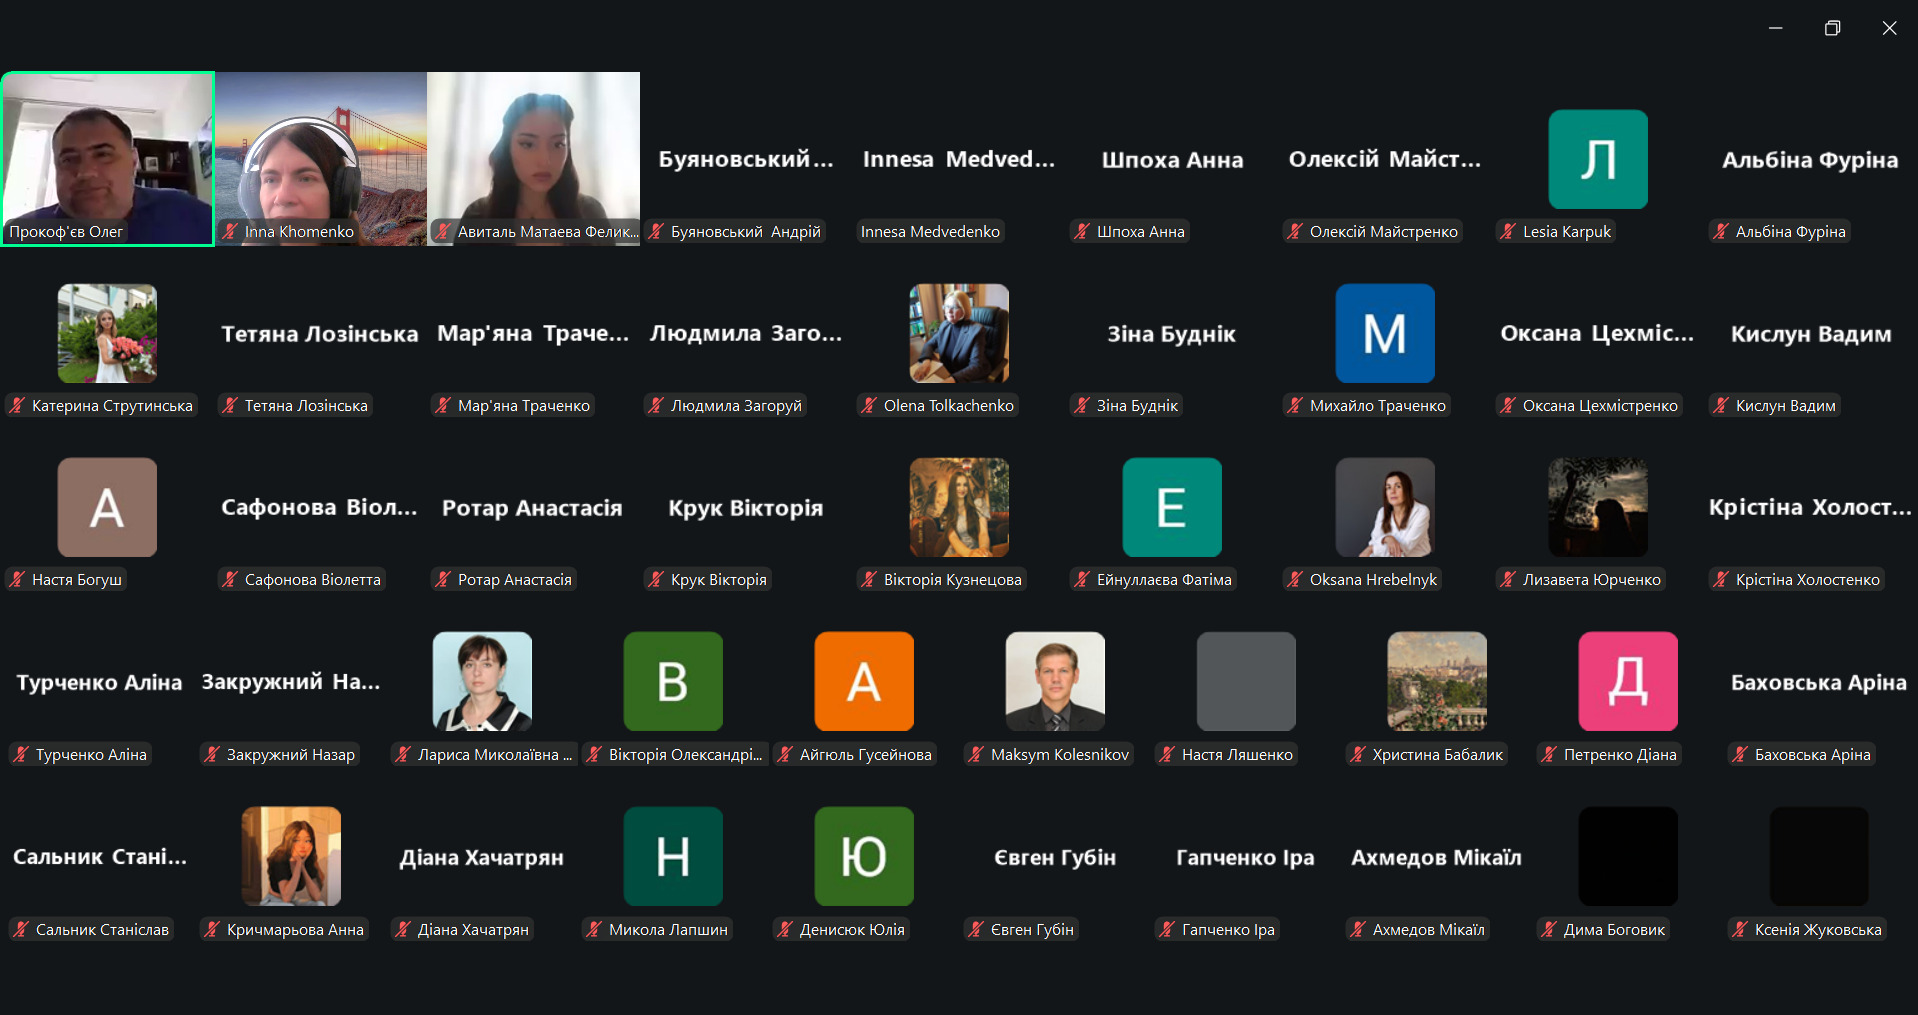Click muted mic icon beside Oksana Hrebelnyk
The width and height of the screenshot is (1918, 1015).
pyautogui.click(x=1295, y=580)
